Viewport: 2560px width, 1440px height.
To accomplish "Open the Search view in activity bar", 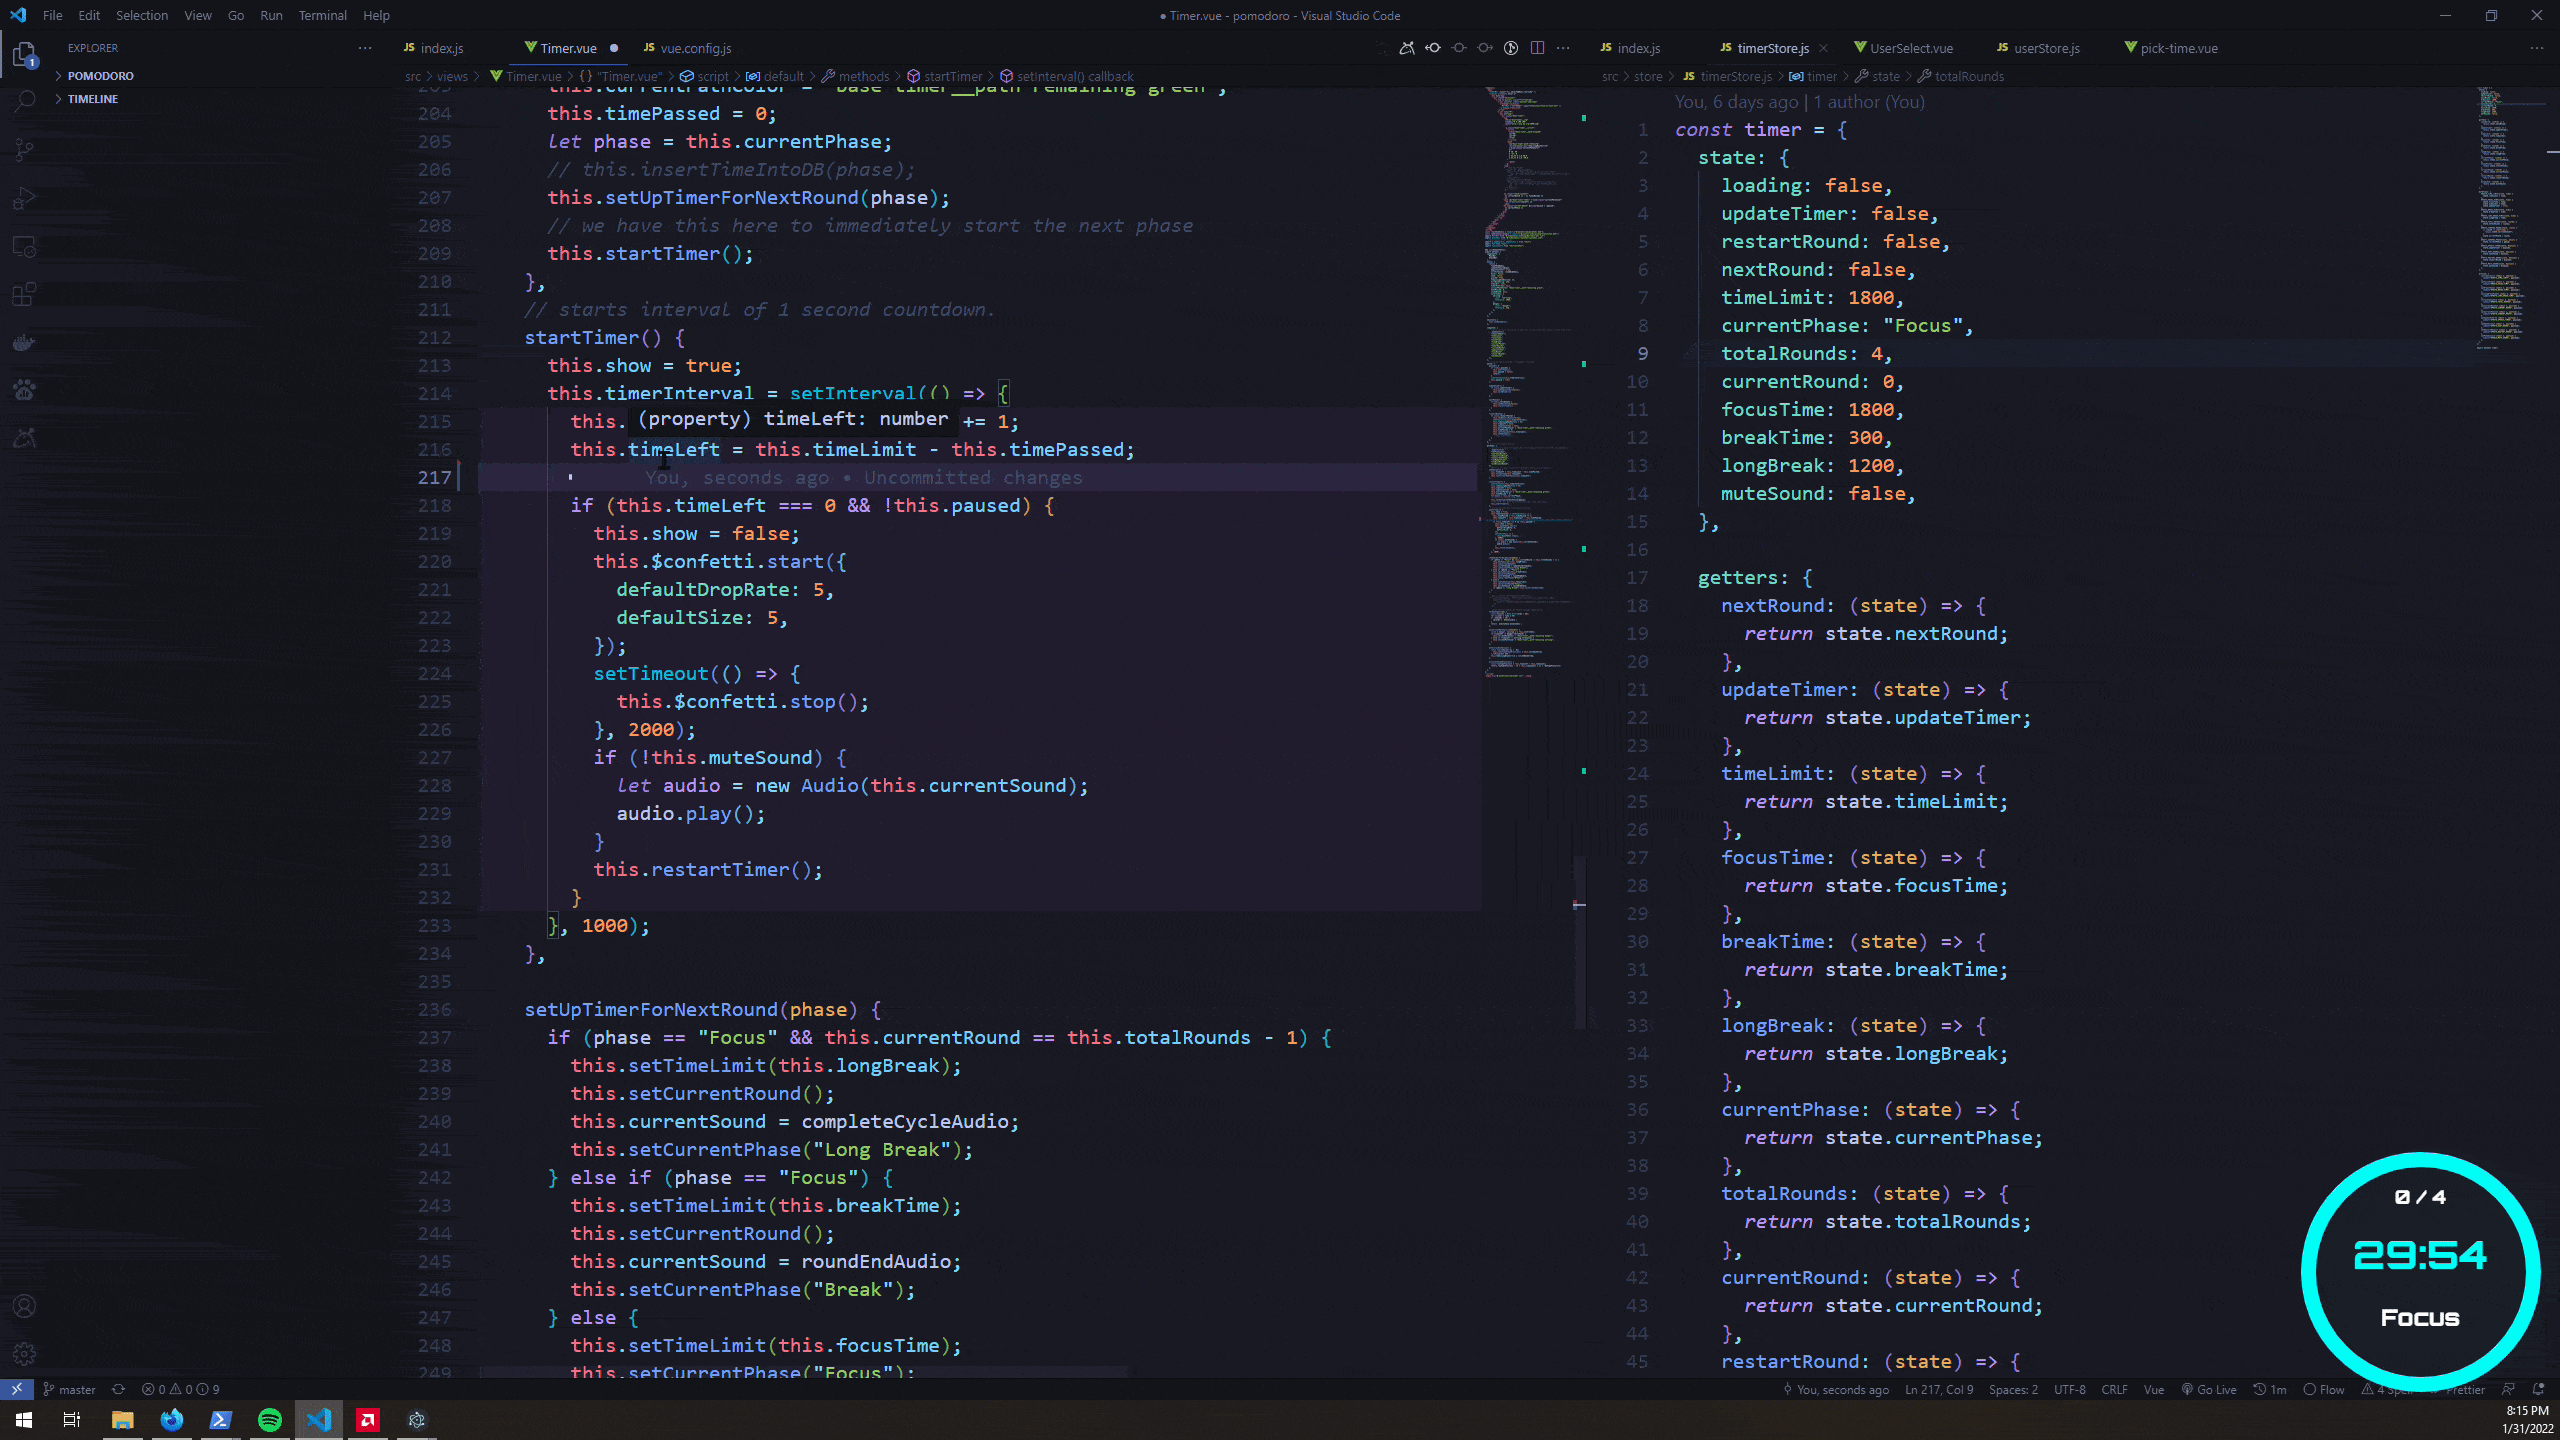I will [25, 101].
